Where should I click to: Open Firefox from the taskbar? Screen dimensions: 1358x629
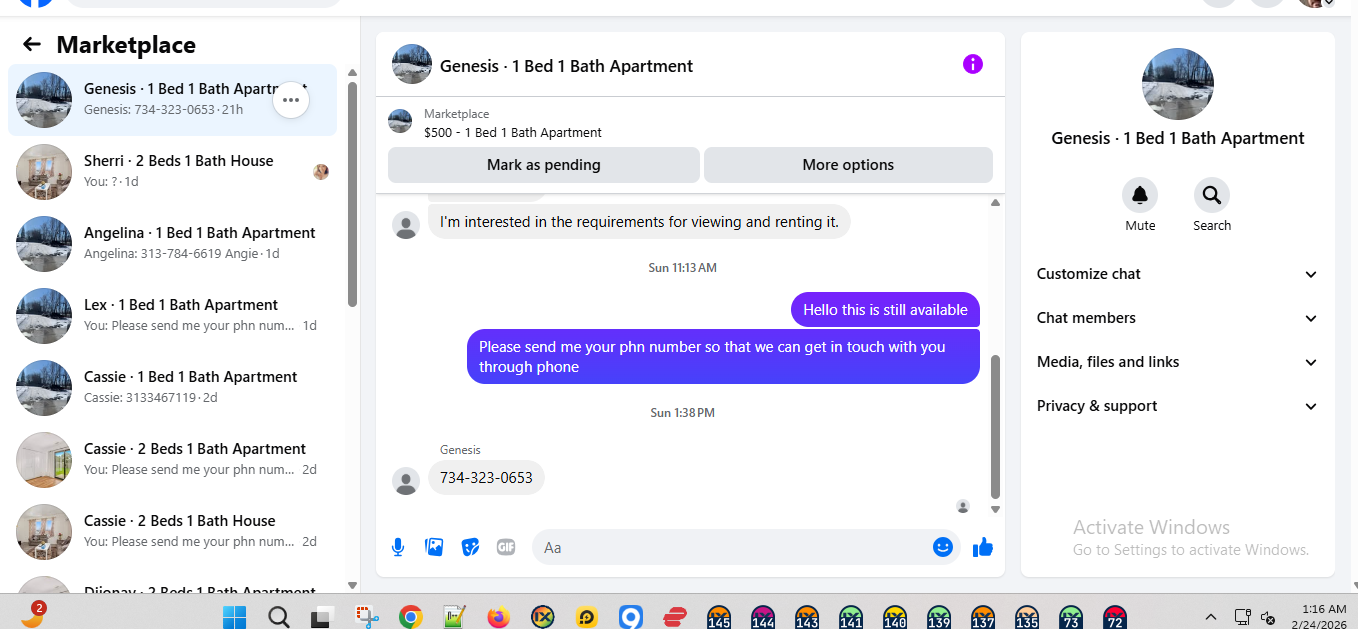pyautogui.click(x=498, y=617)
